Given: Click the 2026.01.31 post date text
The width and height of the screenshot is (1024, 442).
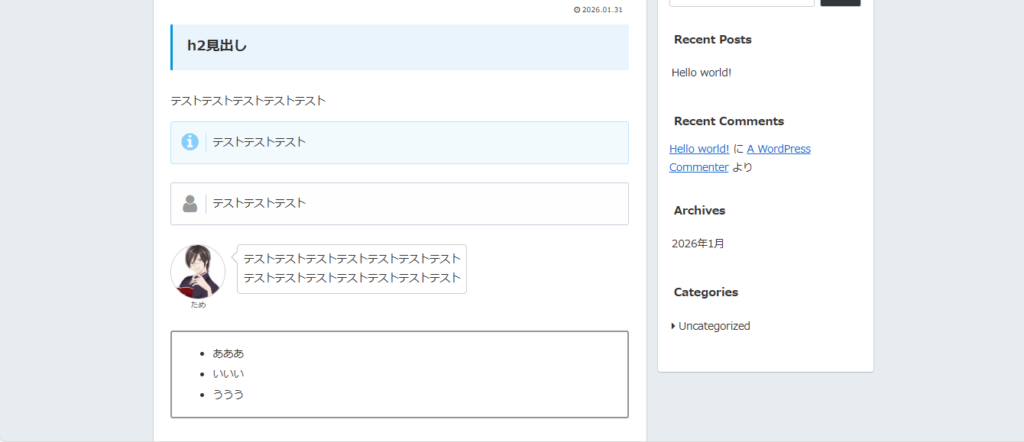Looking at the screenshot, I should [x=602, y=10].
